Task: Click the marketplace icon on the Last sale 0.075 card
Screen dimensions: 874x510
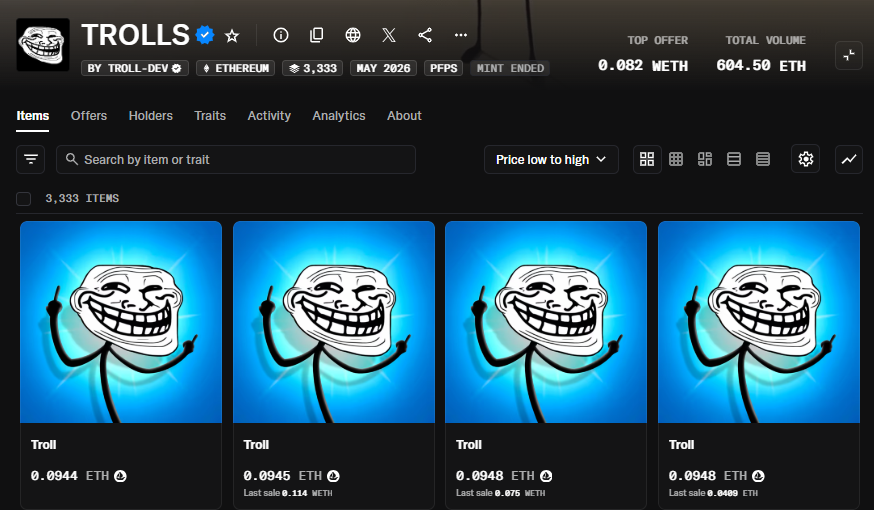Action: tap(546, 476)
